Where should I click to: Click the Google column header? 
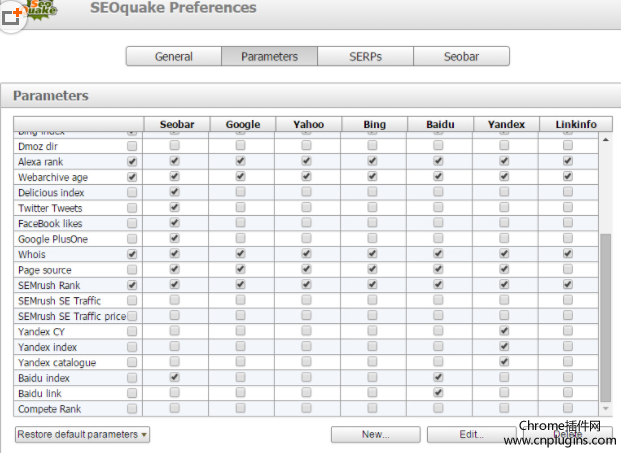[x=243, y=124]
